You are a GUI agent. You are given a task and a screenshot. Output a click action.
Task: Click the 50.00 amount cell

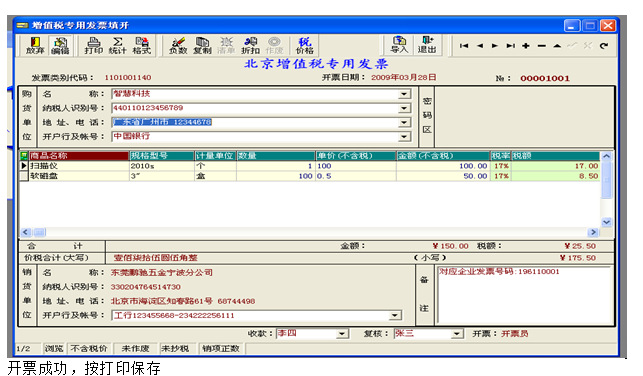443,176
